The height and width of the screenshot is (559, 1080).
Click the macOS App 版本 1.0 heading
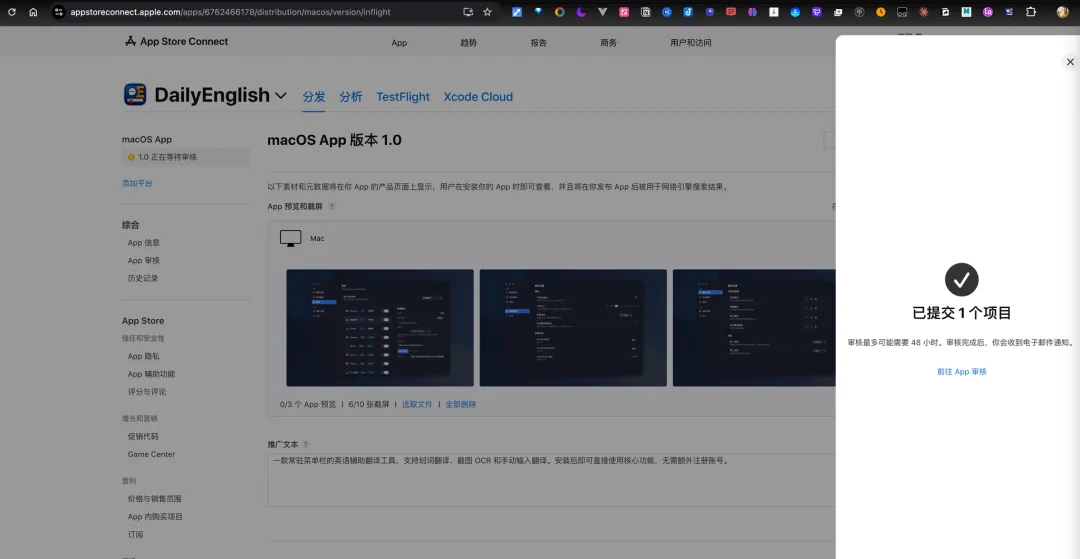click(334, 140)
